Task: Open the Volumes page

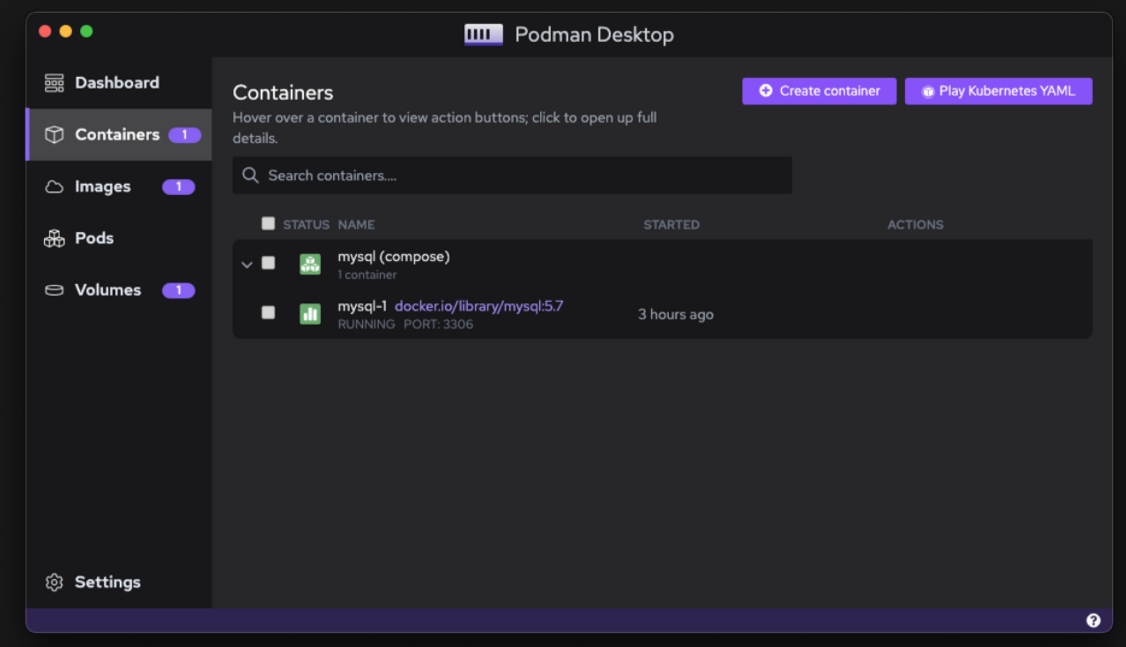Action: point(118,290)
